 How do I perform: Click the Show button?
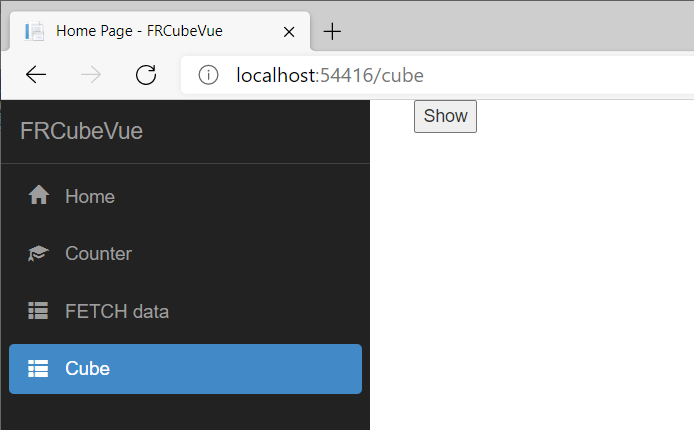445,116
